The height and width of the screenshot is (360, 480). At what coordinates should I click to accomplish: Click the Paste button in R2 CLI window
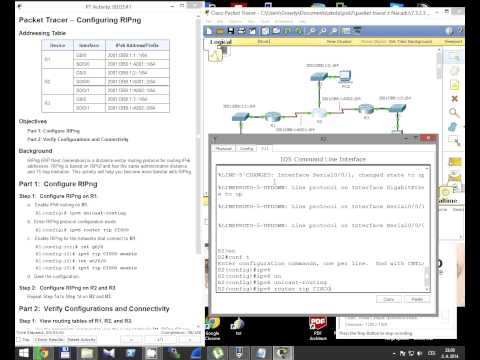point(417,299)
